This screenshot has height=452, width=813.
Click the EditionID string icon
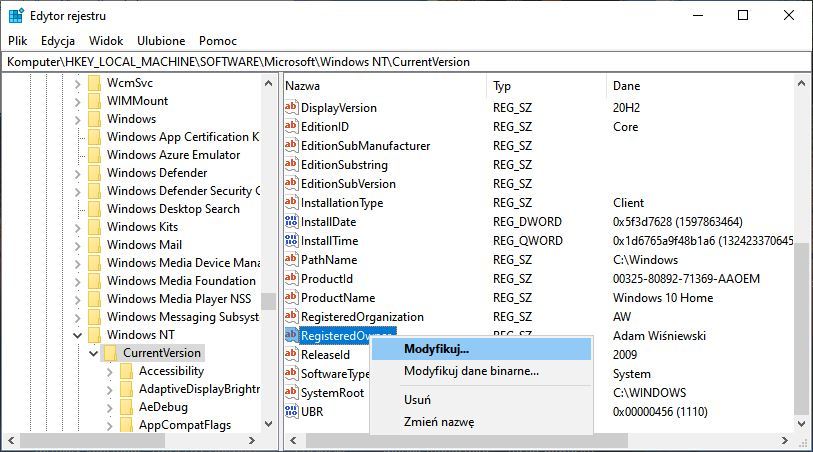pyautogui.click(x=292, y=127)
